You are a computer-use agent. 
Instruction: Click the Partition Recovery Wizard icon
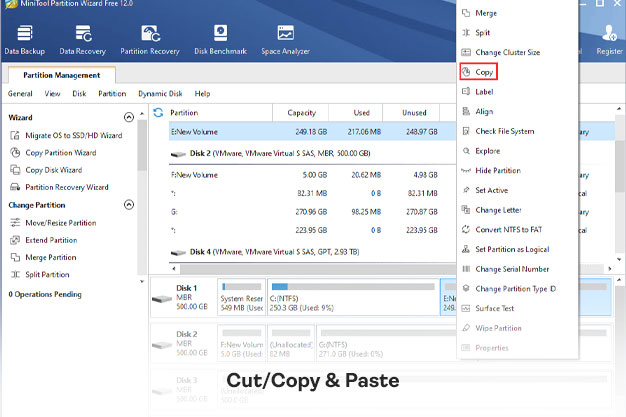click(x=15, y=187)
